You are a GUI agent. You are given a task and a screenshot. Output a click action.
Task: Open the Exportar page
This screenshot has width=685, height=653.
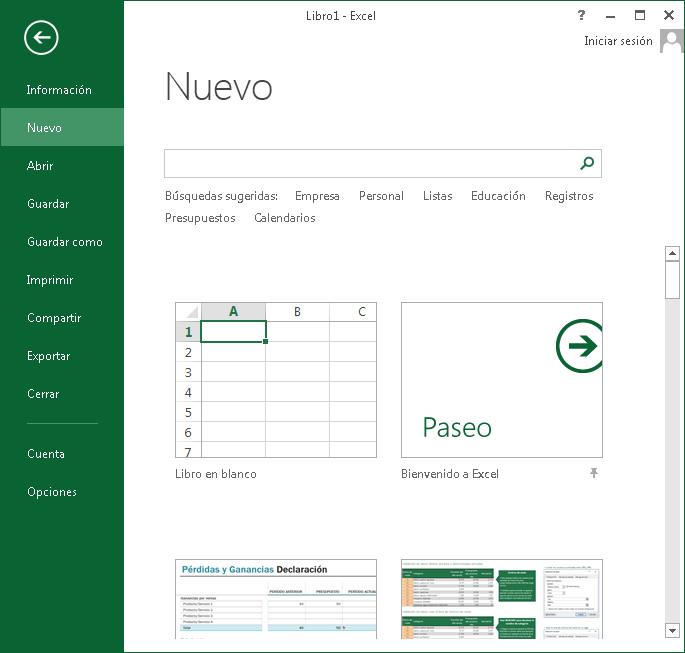(x=48, y=356)
